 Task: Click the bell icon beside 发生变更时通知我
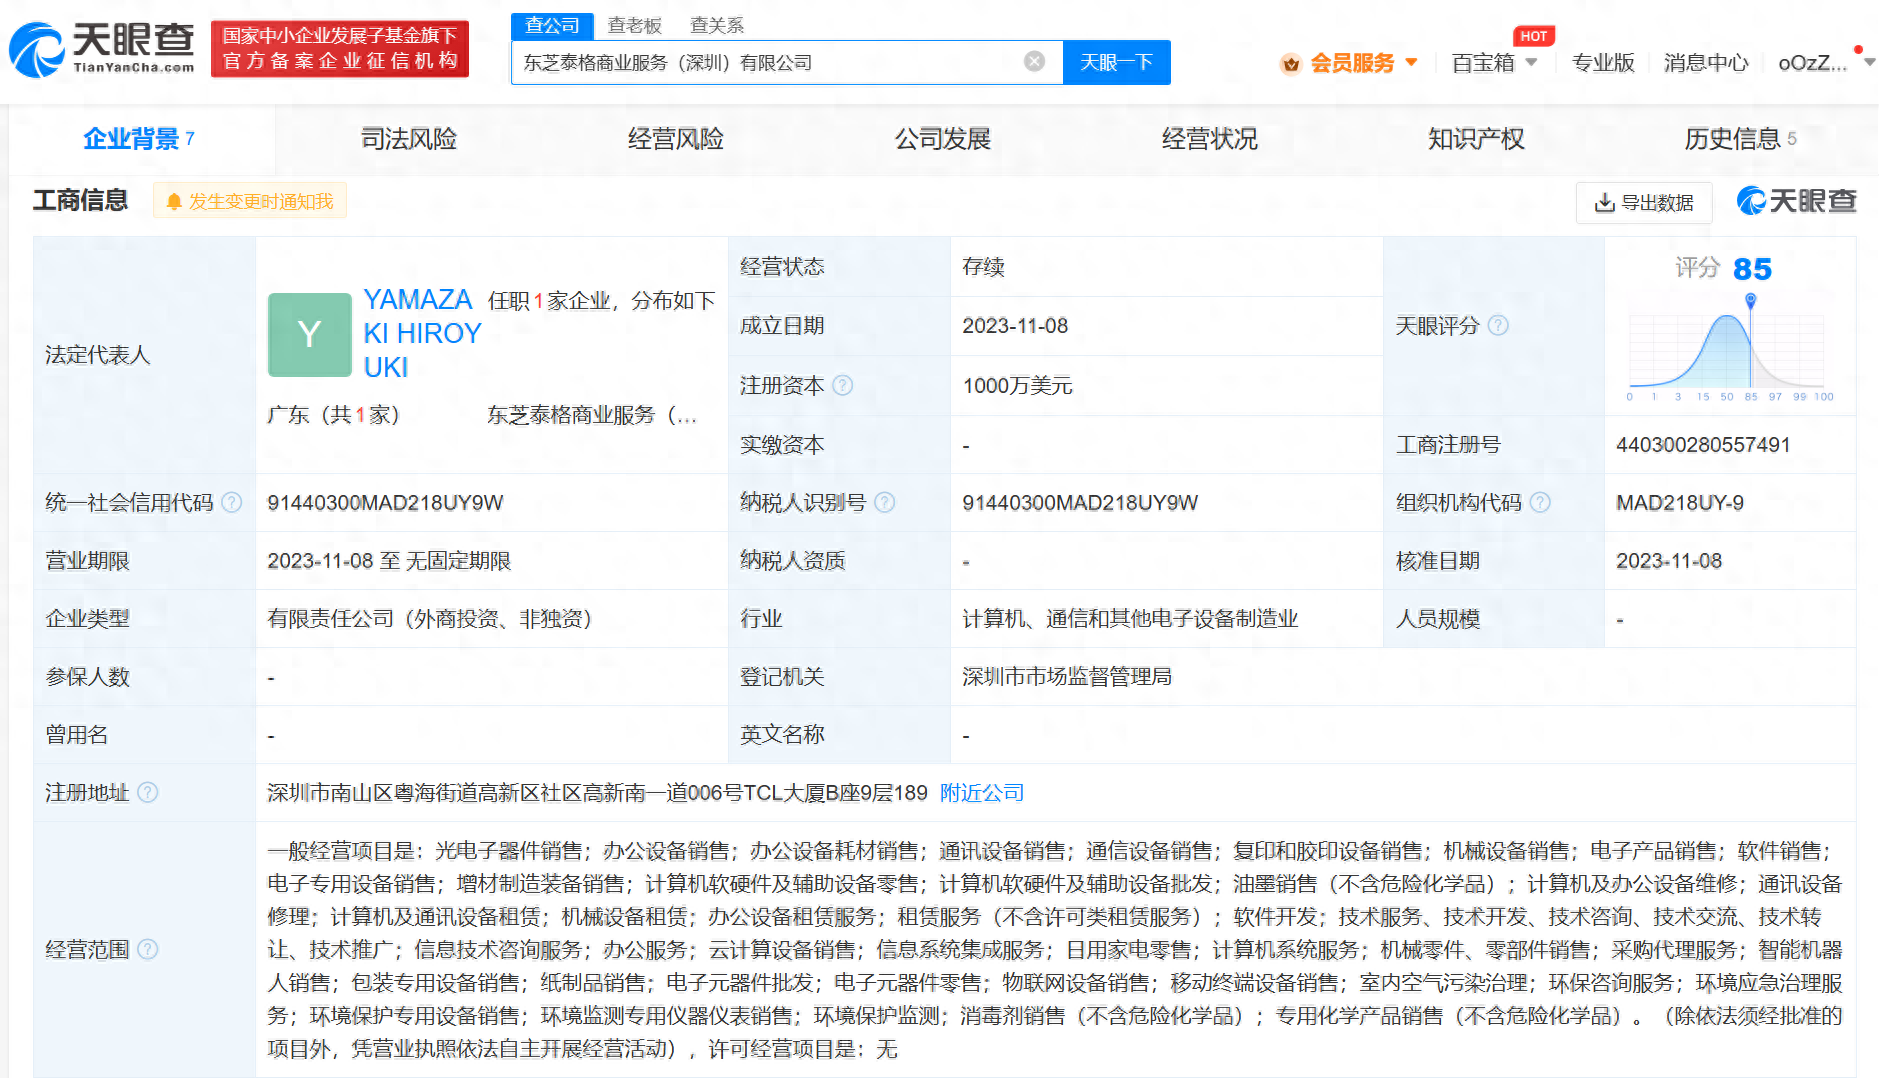[173, 202]
